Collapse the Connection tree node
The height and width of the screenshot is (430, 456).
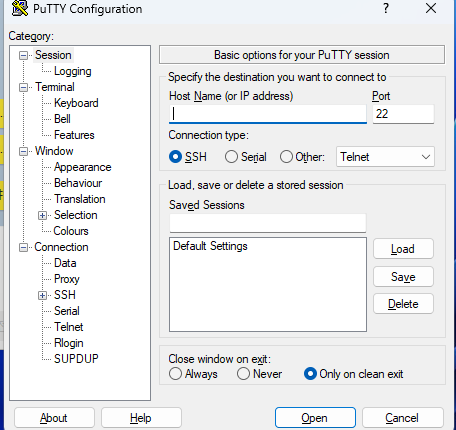coord(23,247)
